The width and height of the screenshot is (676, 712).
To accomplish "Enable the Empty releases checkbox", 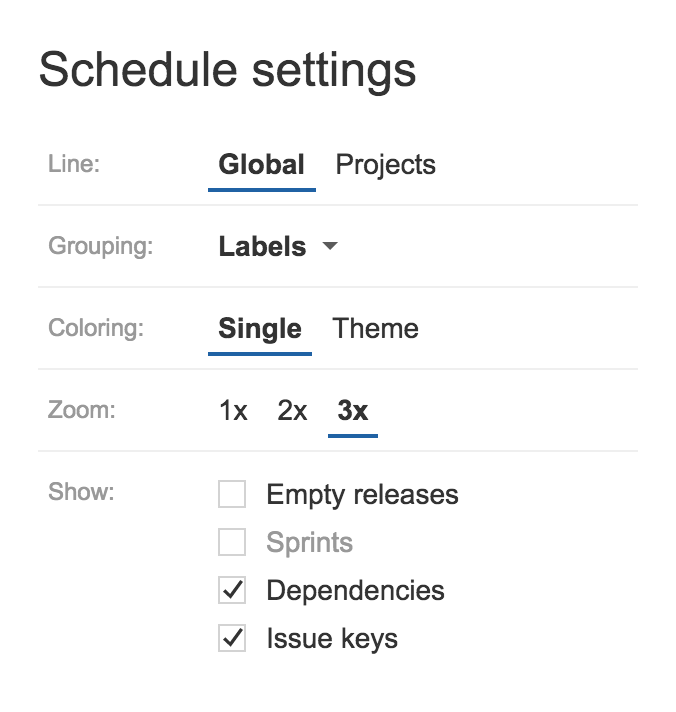I will [x=232, y=494].
